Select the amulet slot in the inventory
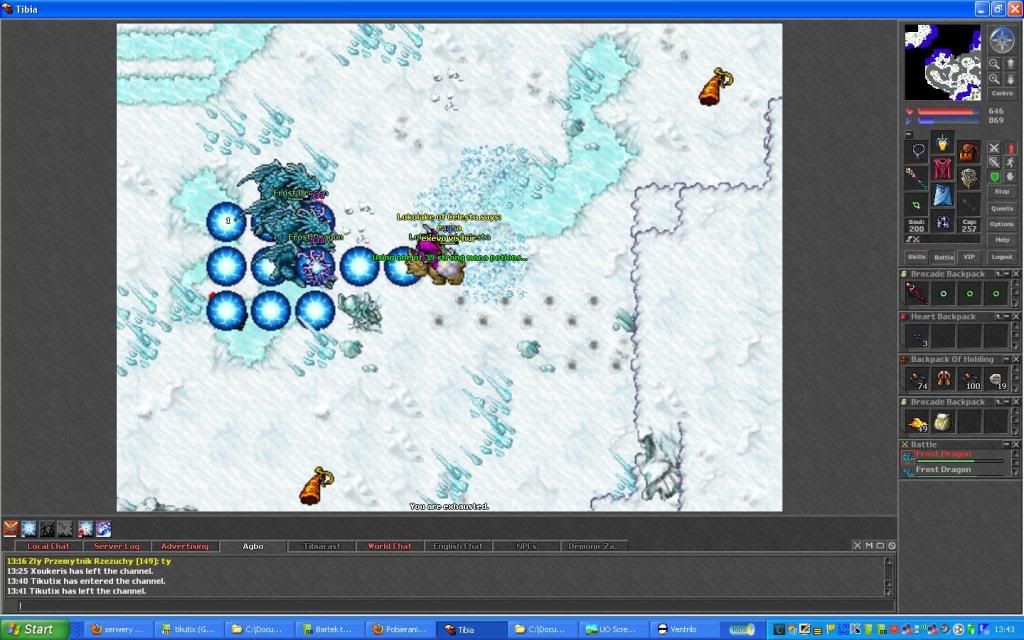The image size is (1024, 640). pos(918,151)
